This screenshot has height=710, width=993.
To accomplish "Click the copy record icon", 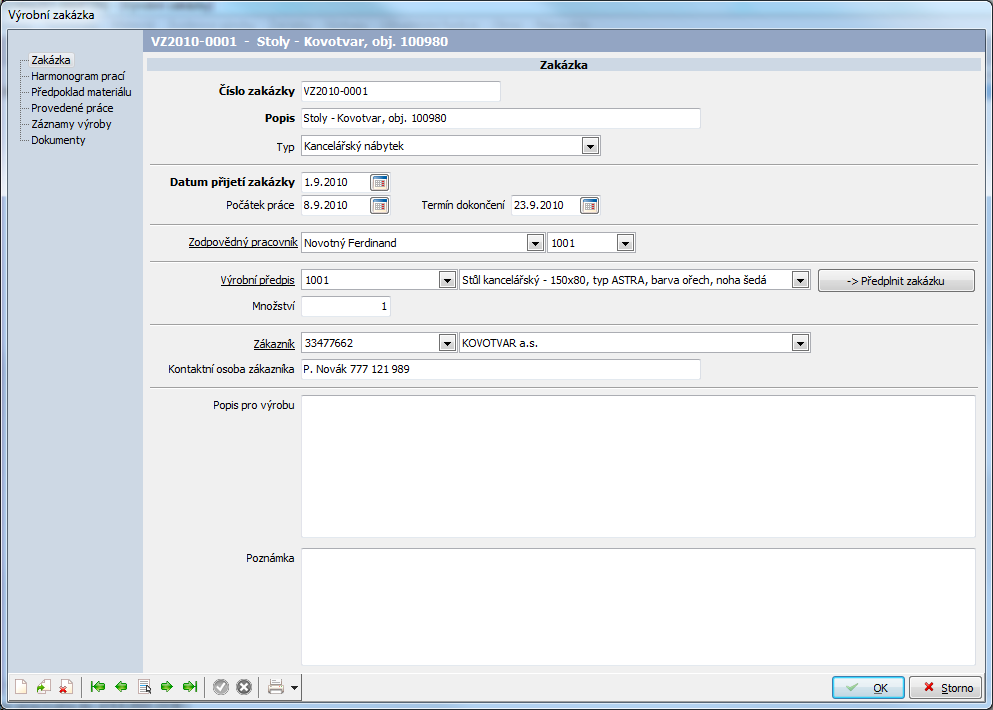I will click(43, 687).
